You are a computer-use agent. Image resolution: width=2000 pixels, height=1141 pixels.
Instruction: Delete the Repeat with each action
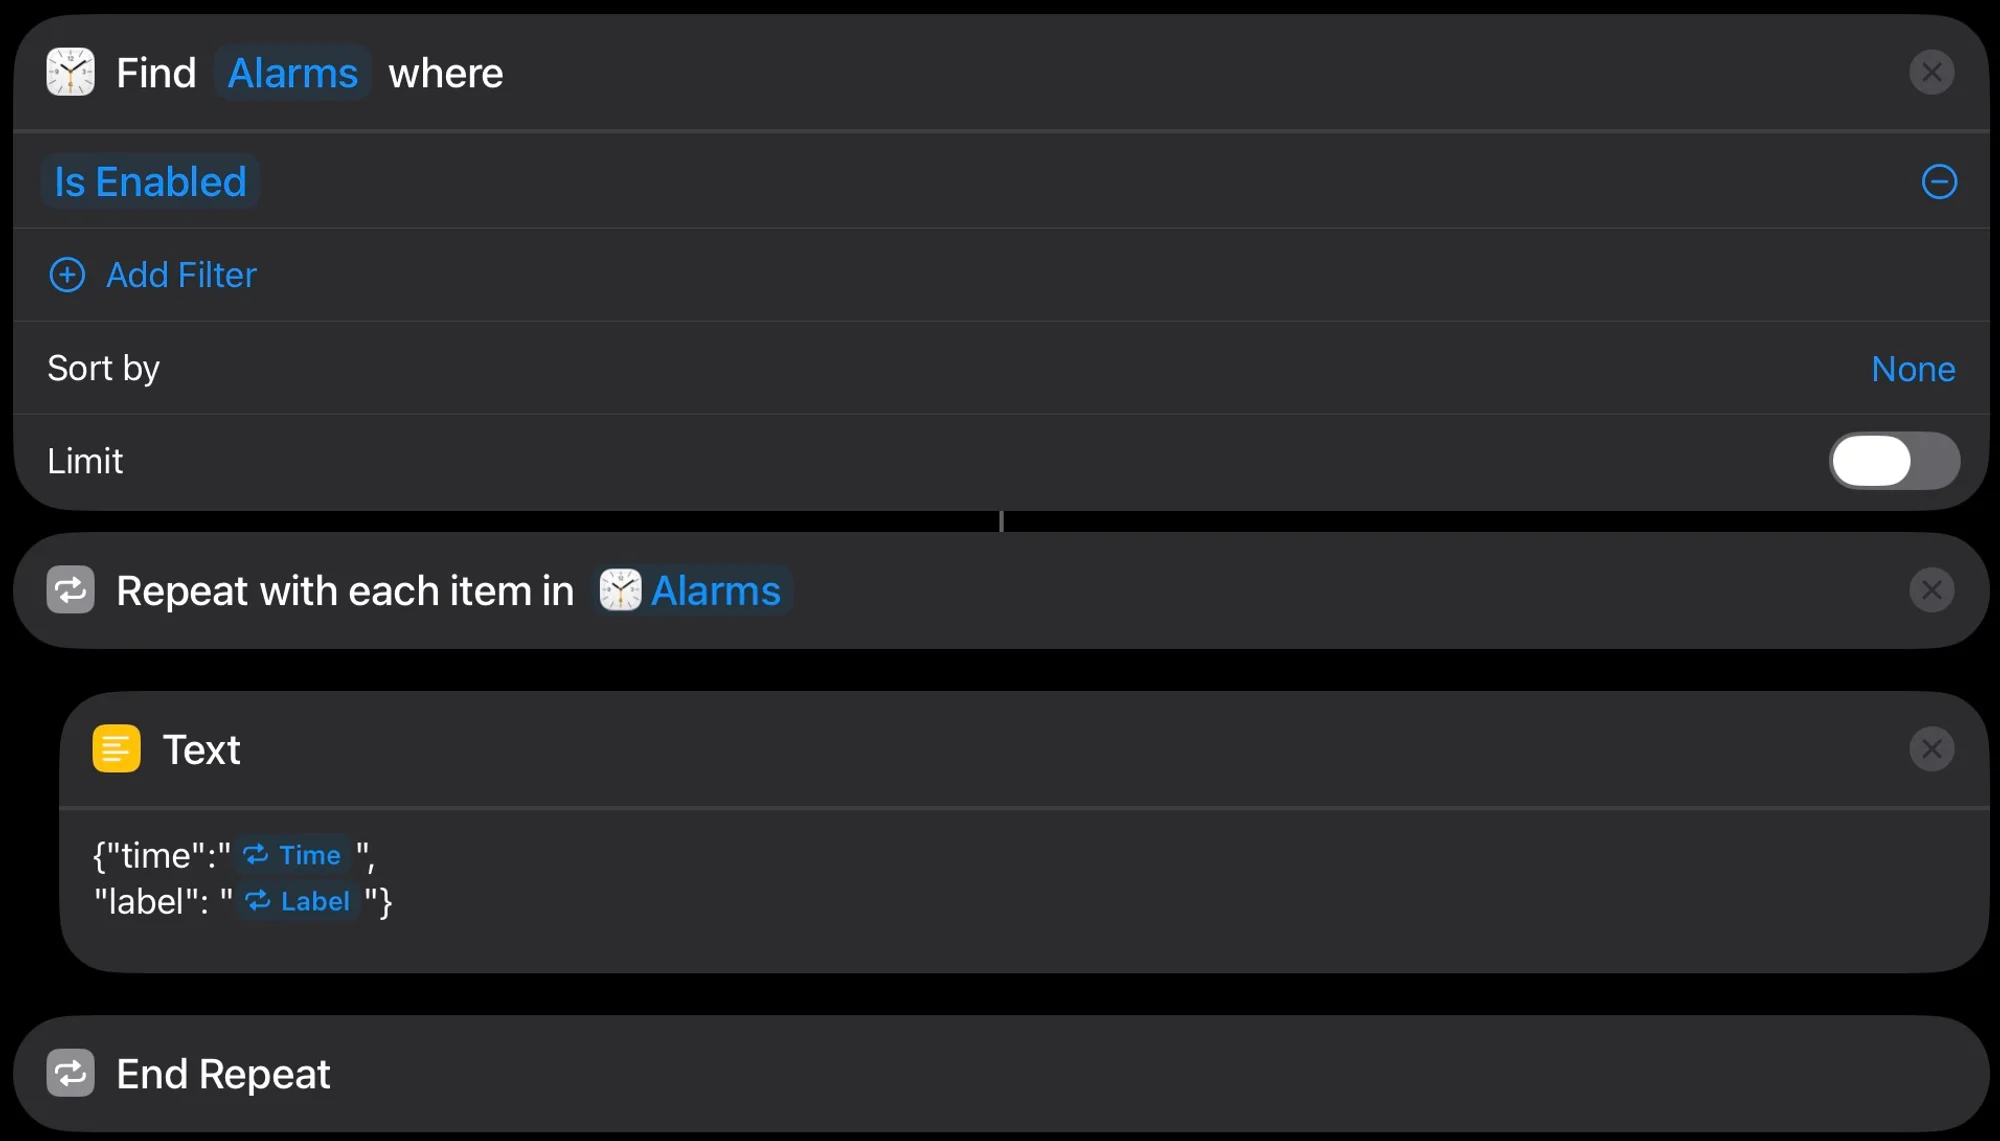[1931, 591]
